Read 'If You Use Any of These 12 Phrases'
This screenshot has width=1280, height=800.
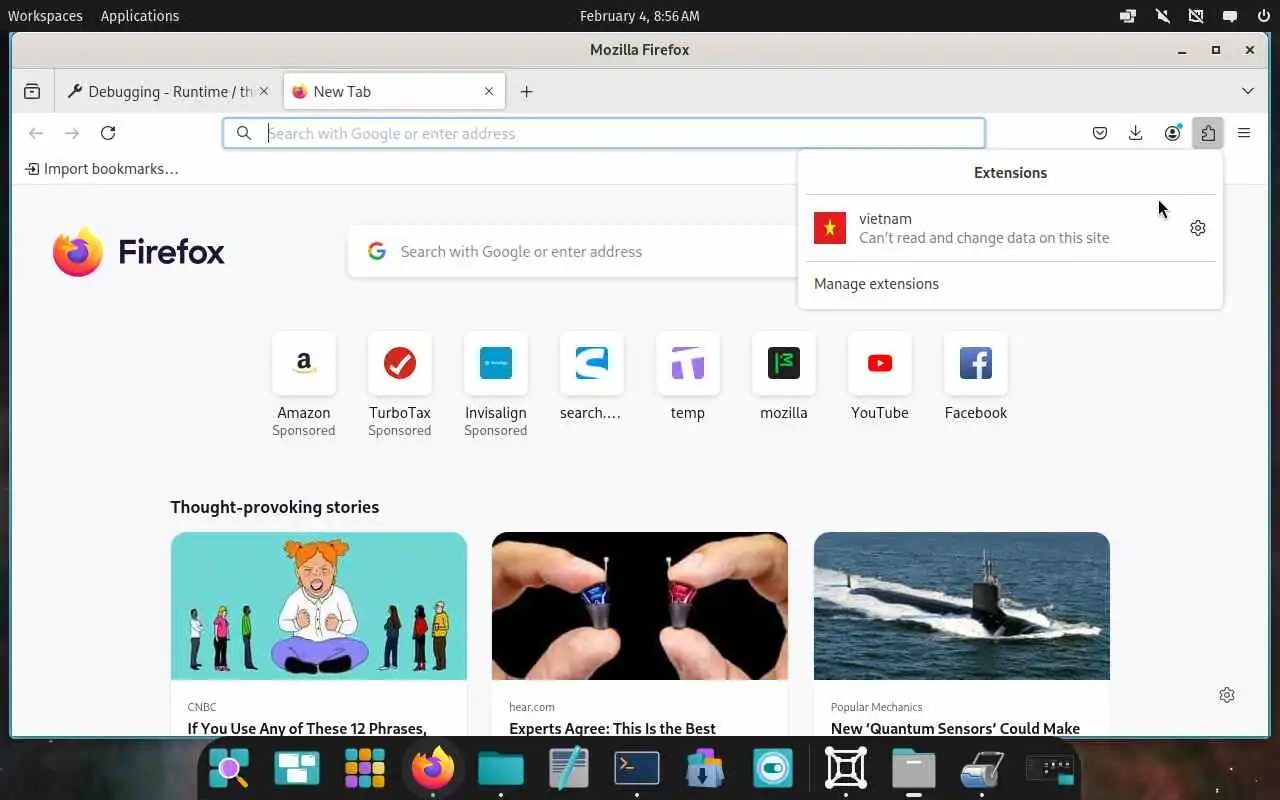(x=307, y=728)
